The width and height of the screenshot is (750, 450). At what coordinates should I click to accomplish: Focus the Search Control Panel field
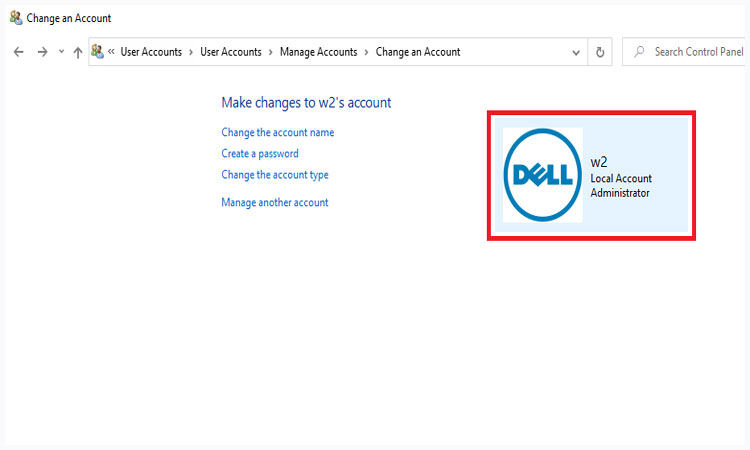pos(686,52)
